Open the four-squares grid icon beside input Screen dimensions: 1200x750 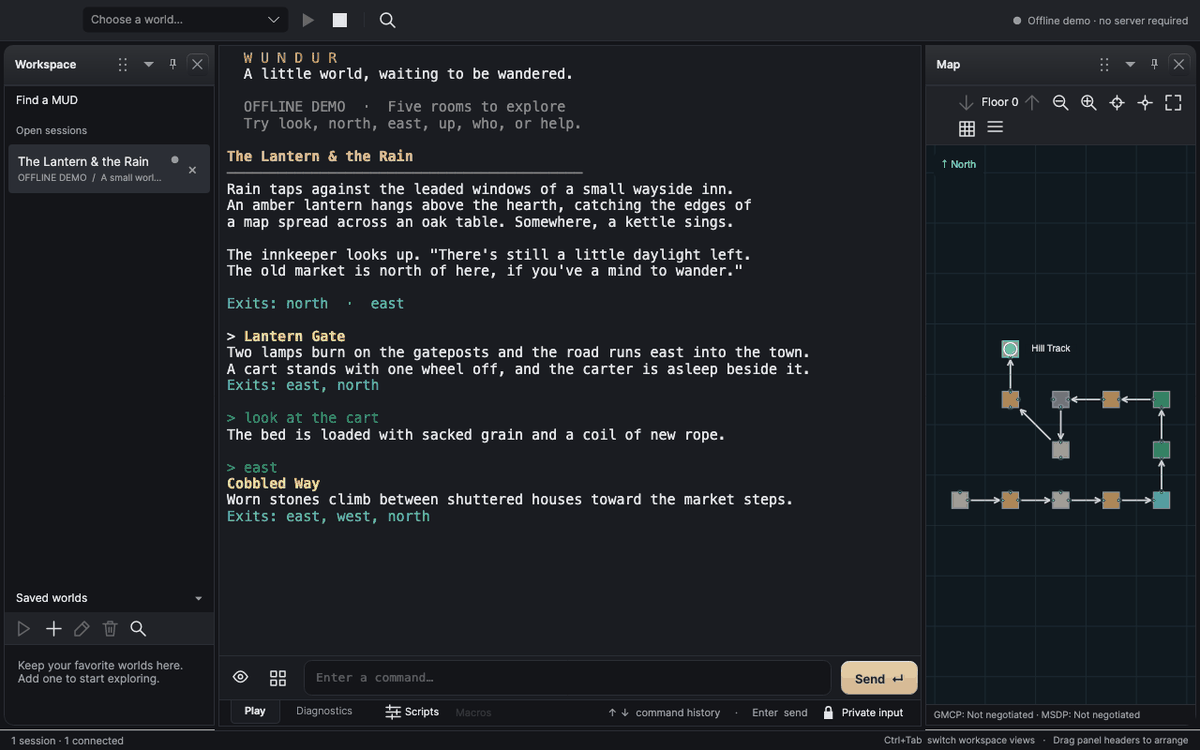pos(278,678)
